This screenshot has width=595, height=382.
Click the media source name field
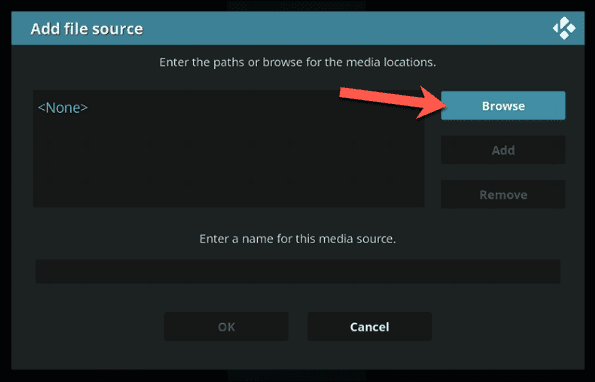[298, 271]
